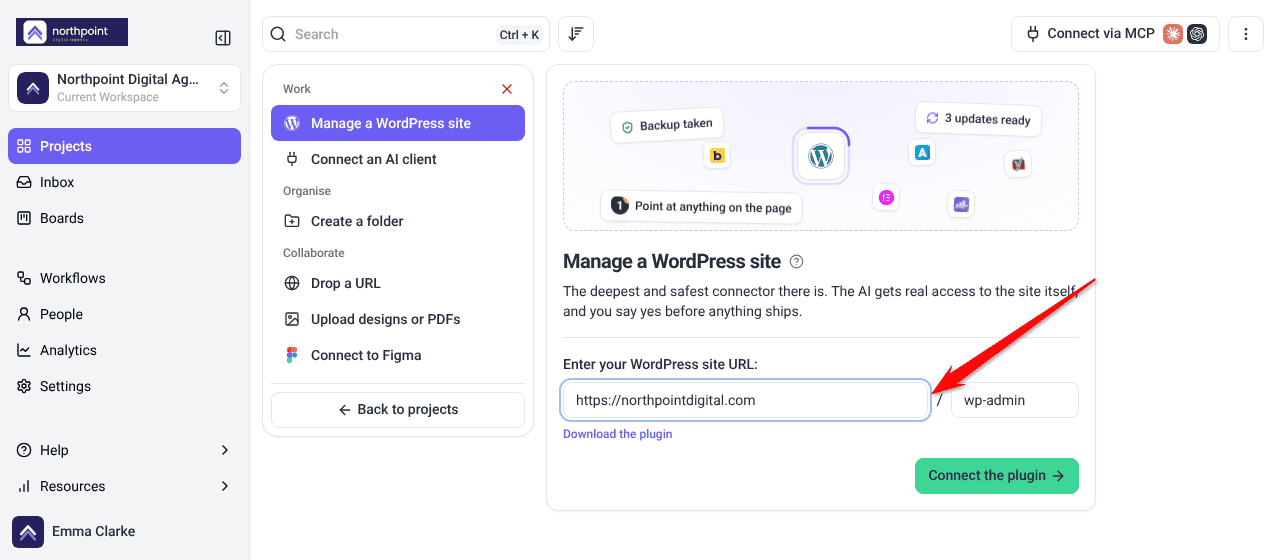Click the image icon beside Upload designs
This screenshot has height=560, width=1280.
(x=292, y=319)
